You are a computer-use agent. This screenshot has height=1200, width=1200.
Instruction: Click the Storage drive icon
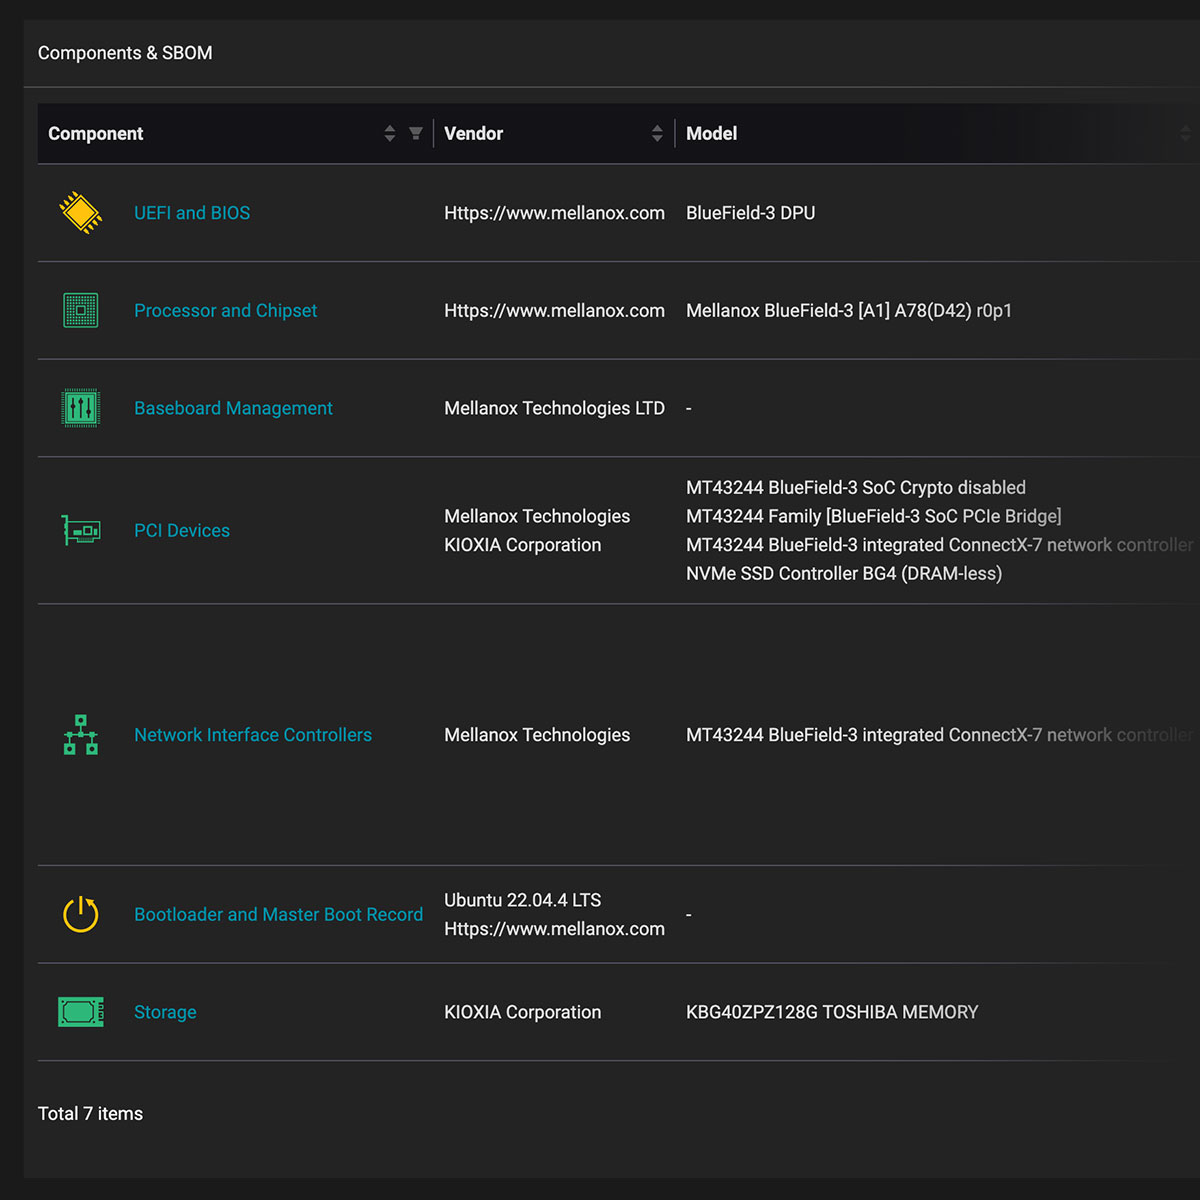pos(81,1012)
